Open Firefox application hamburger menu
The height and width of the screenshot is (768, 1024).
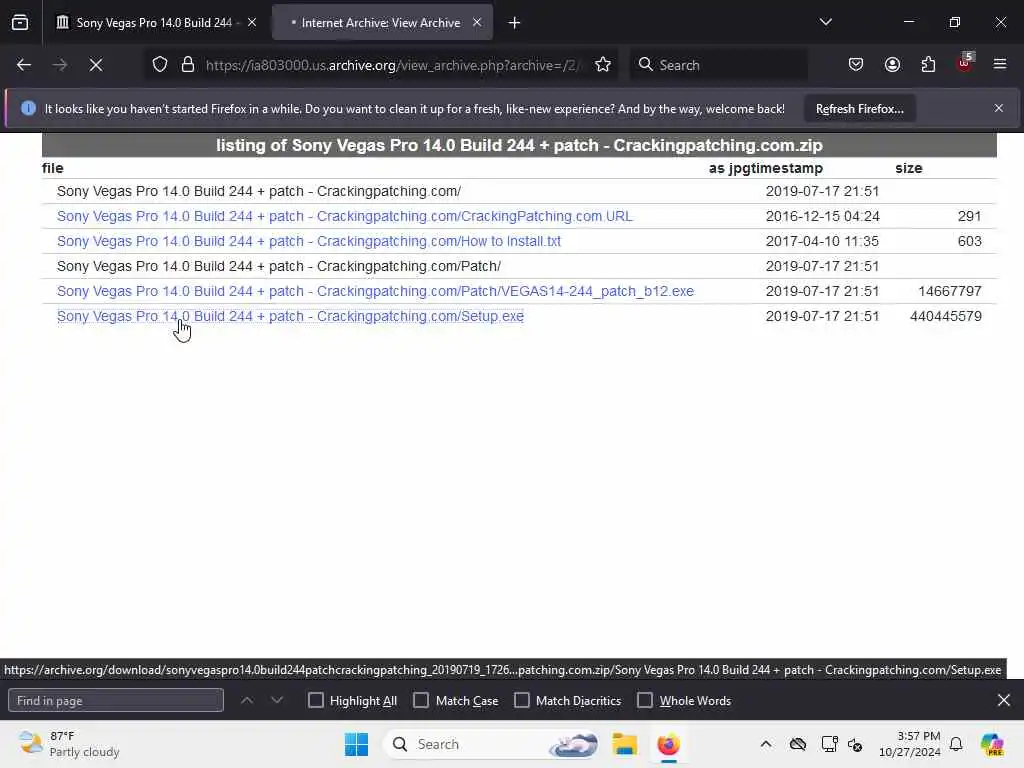pos(1000,65)
